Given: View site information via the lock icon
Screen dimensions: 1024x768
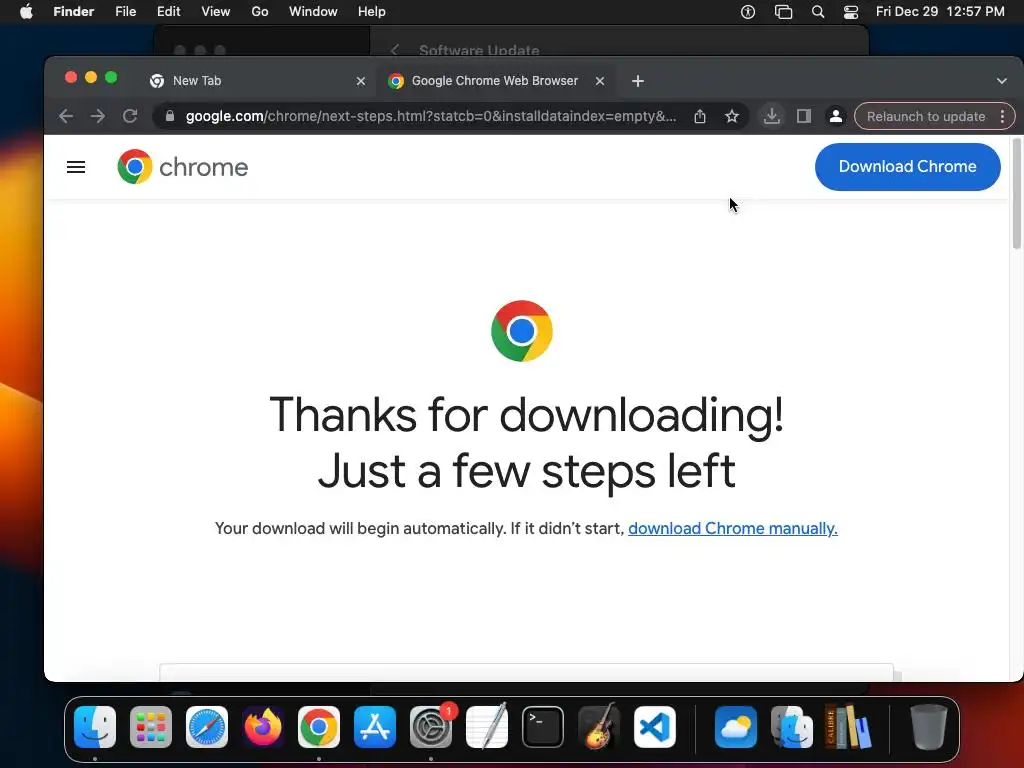Looking at the screenshot, I should coord(170,116).
